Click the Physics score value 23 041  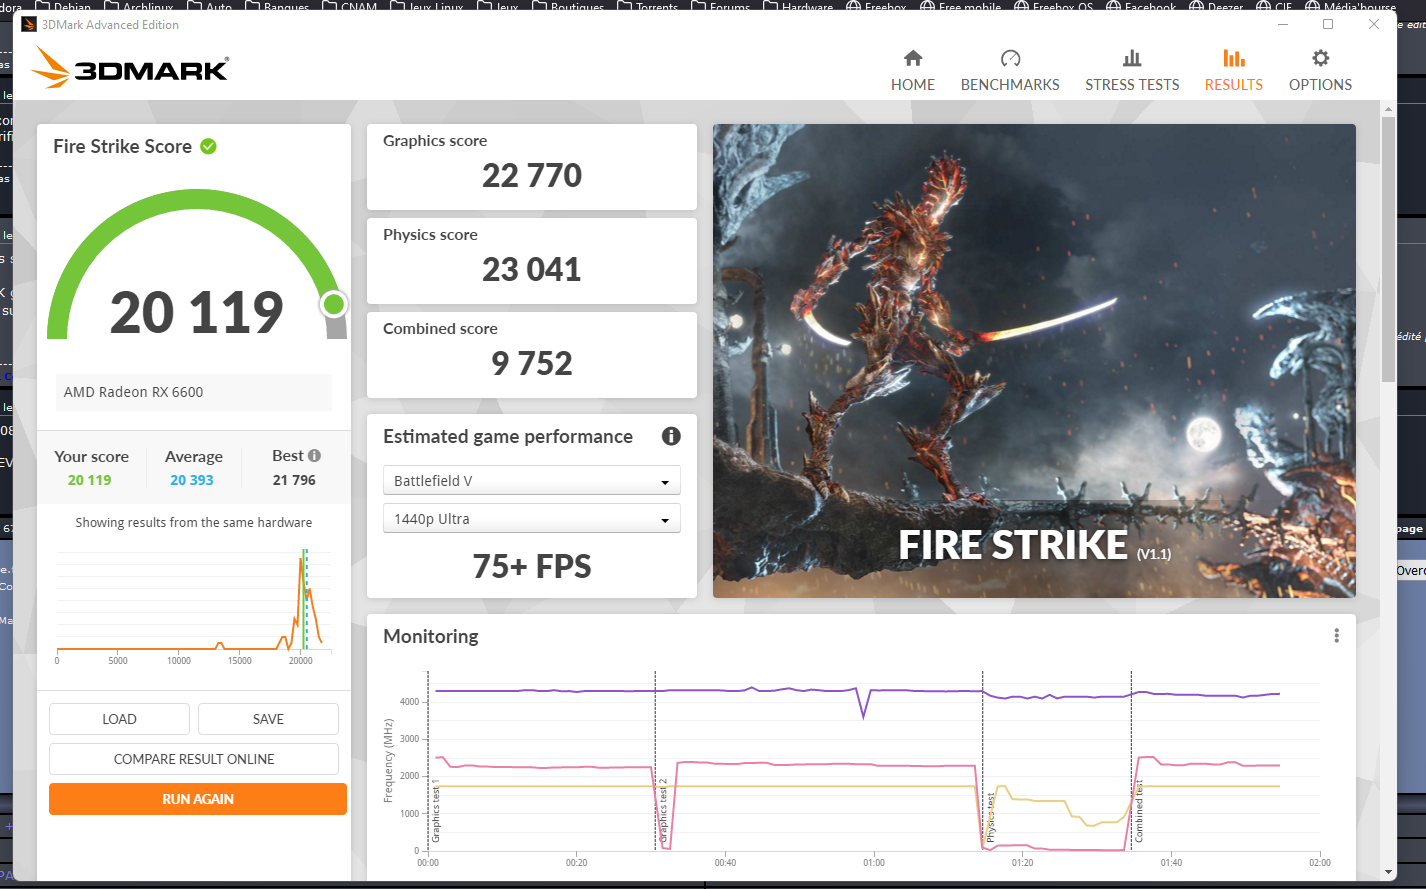[x=532, y=270]
